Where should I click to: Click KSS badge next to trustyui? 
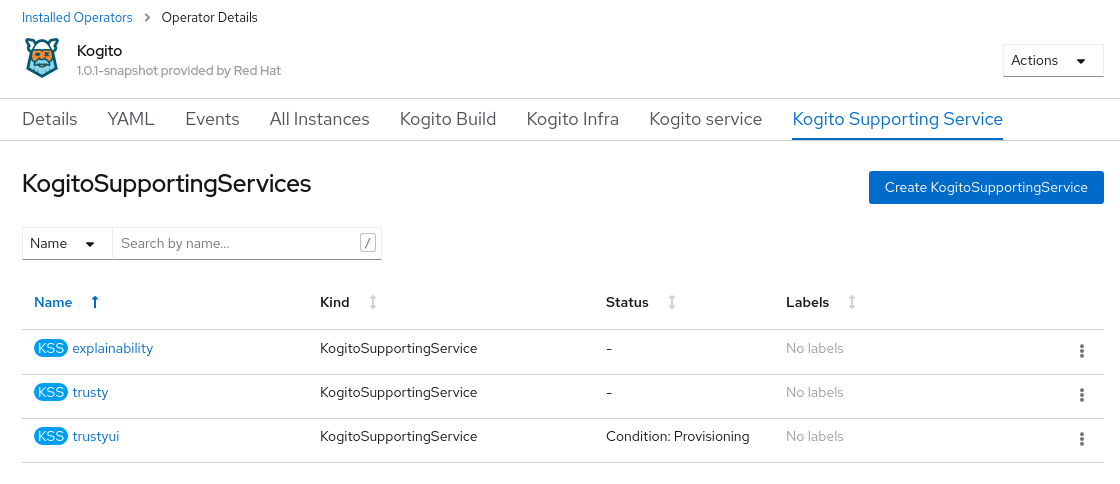51,436
